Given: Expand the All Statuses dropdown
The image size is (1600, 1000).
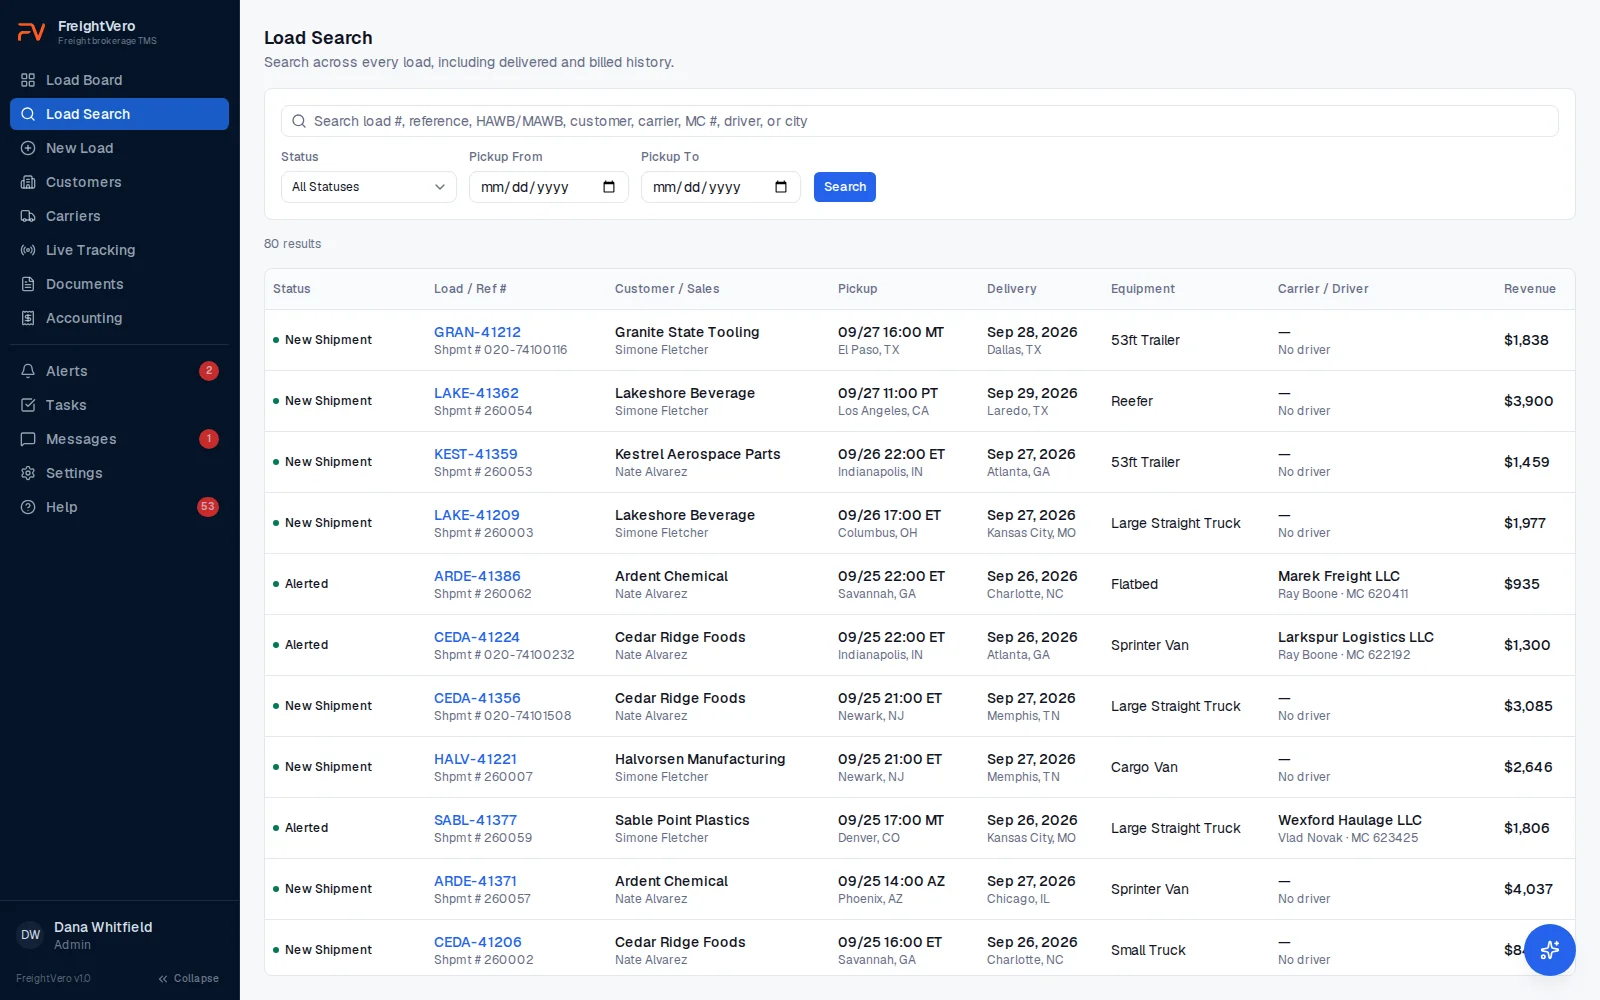Looking at the screenshot, I should 369,187.
